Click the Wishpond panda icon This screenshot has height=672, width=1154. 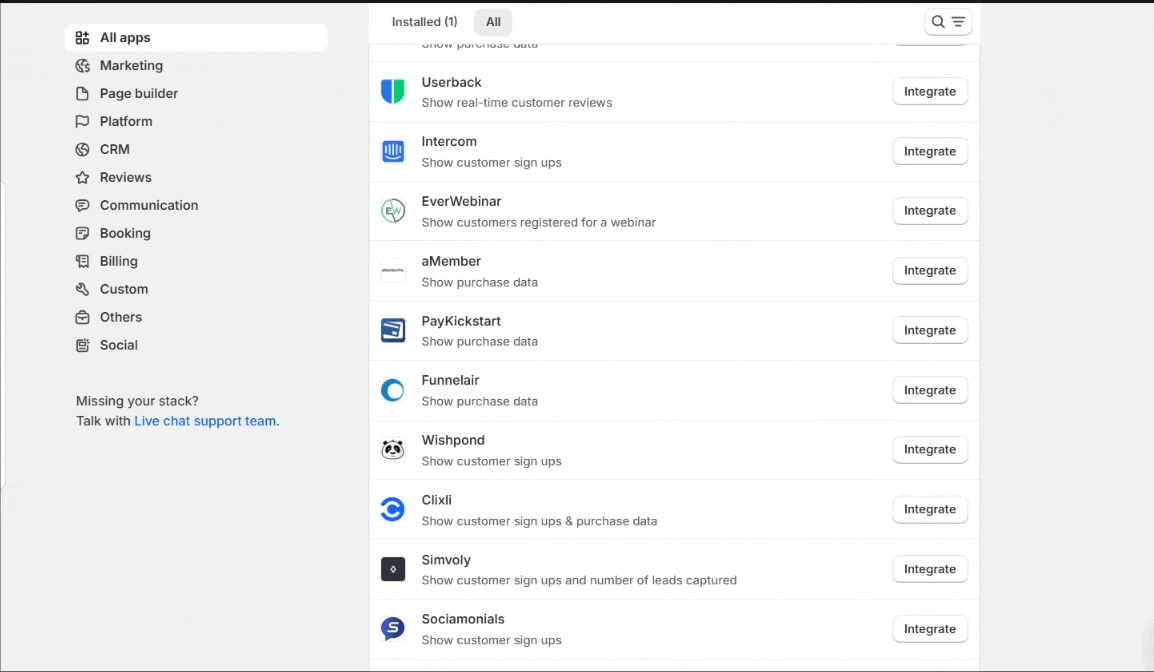tap(393, 450)
